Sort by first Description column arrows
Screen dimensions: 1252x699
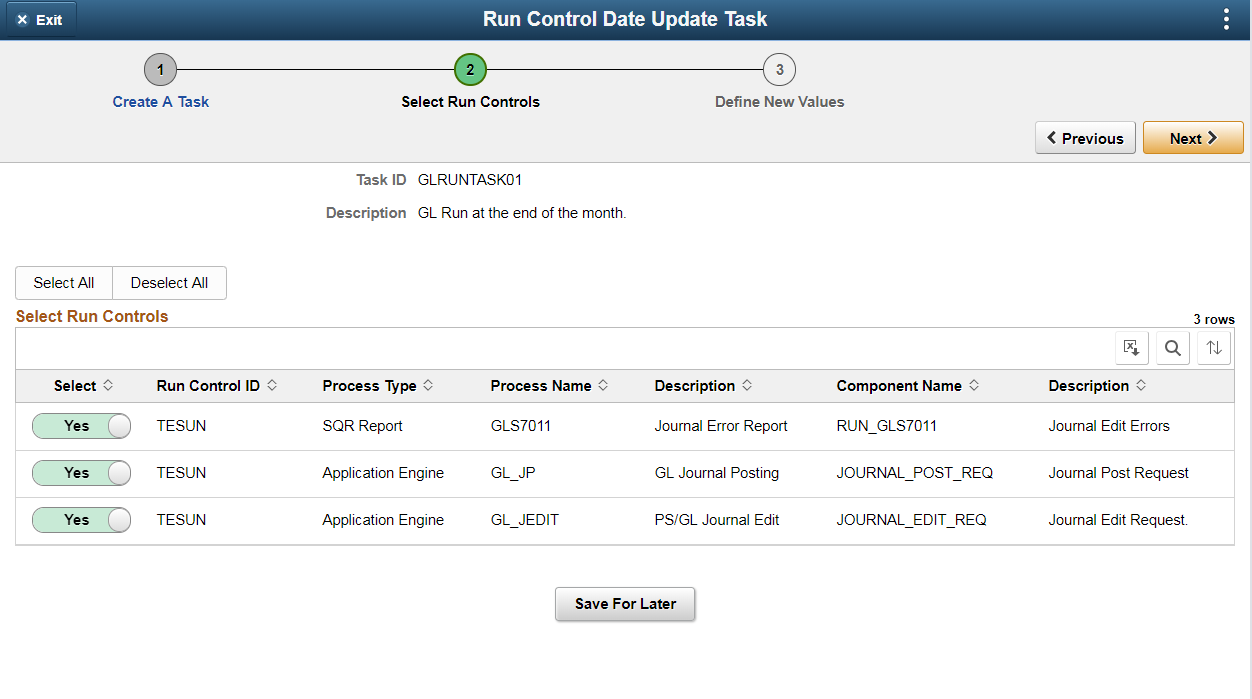pos(747,386)
